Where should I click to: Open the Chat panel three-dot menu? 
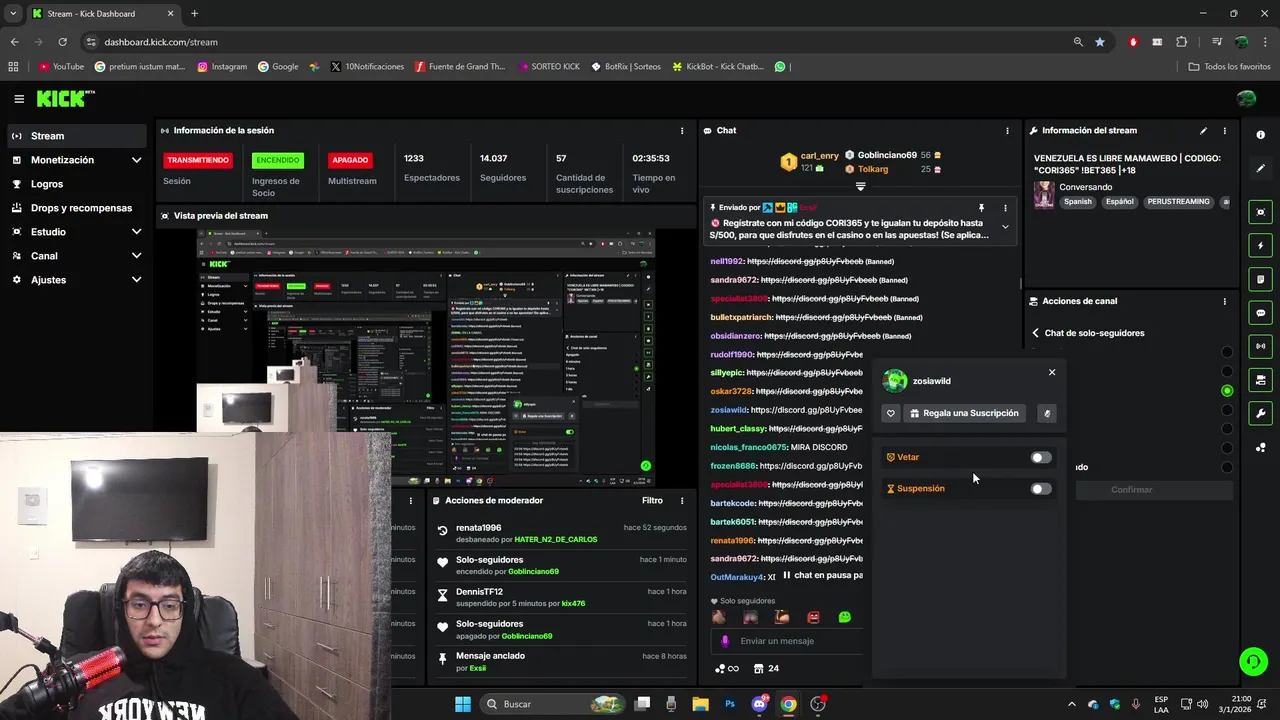coord(1007,131)
